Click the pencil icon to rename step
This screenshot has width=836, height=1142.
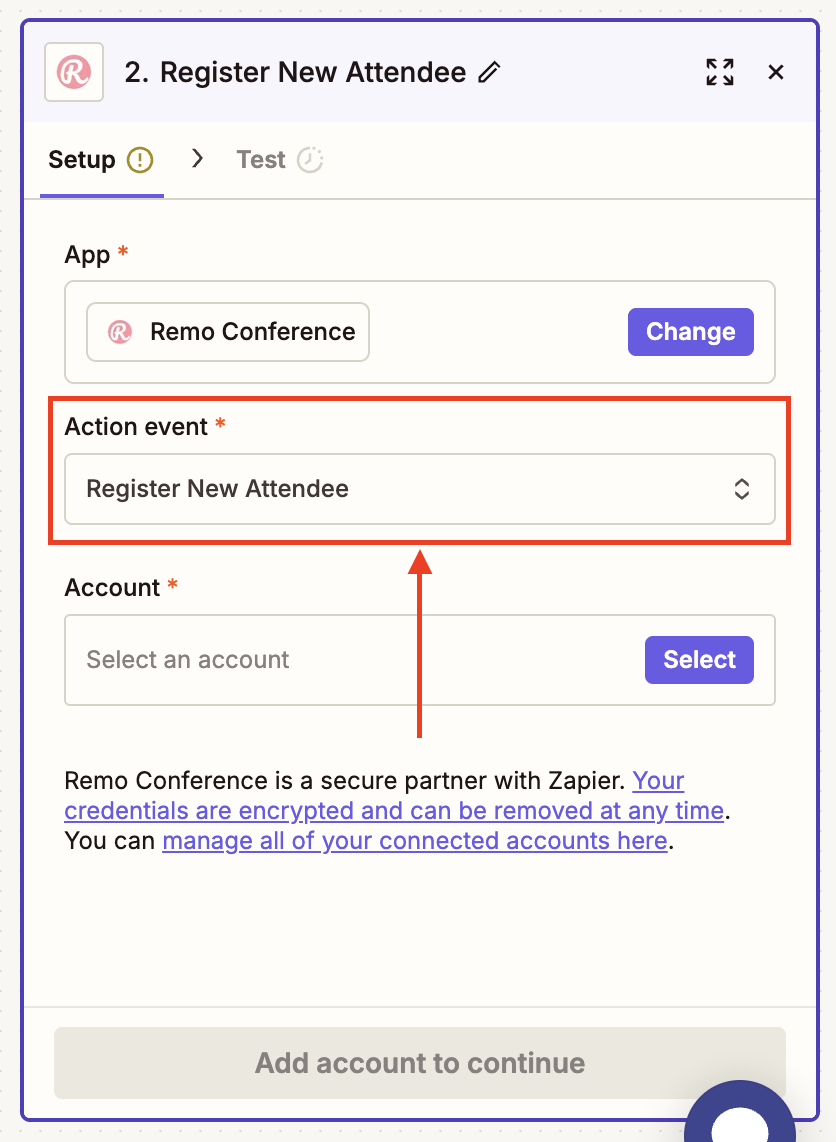(489, 72)
